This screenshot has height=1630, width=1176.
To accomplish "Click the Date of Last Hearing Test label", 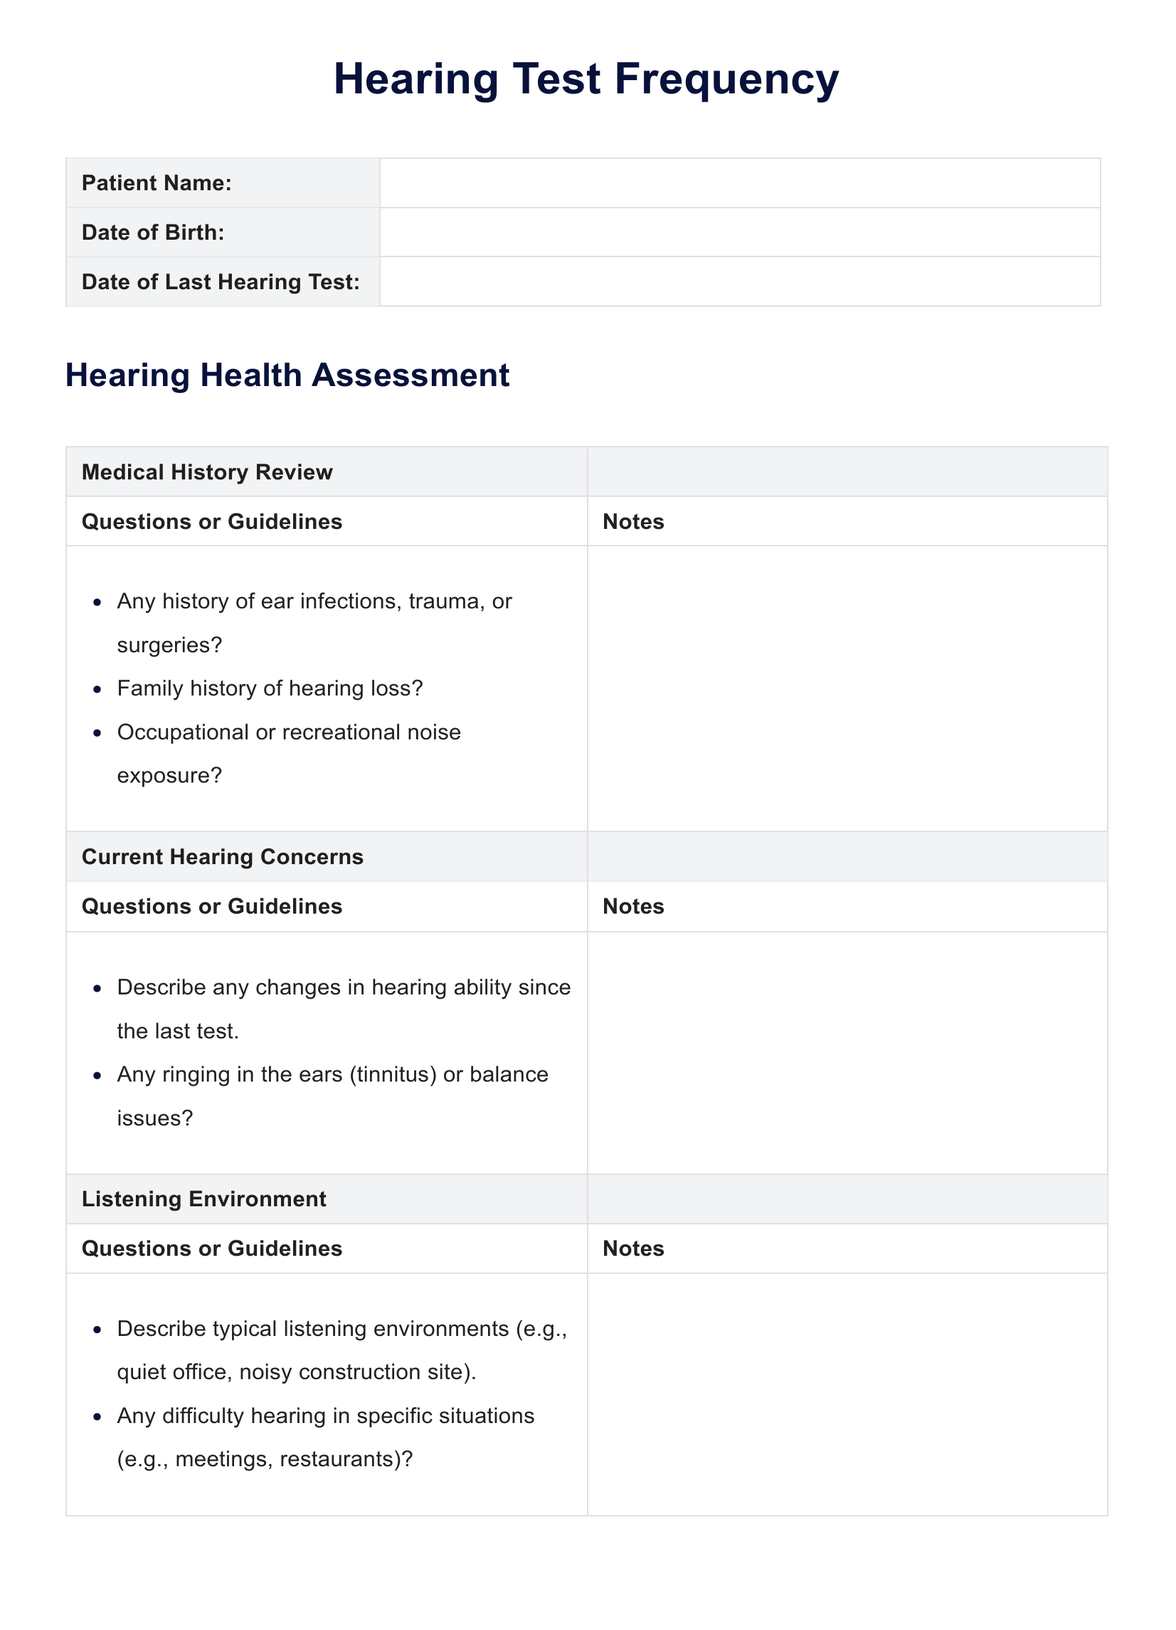I will pos(220,282).
